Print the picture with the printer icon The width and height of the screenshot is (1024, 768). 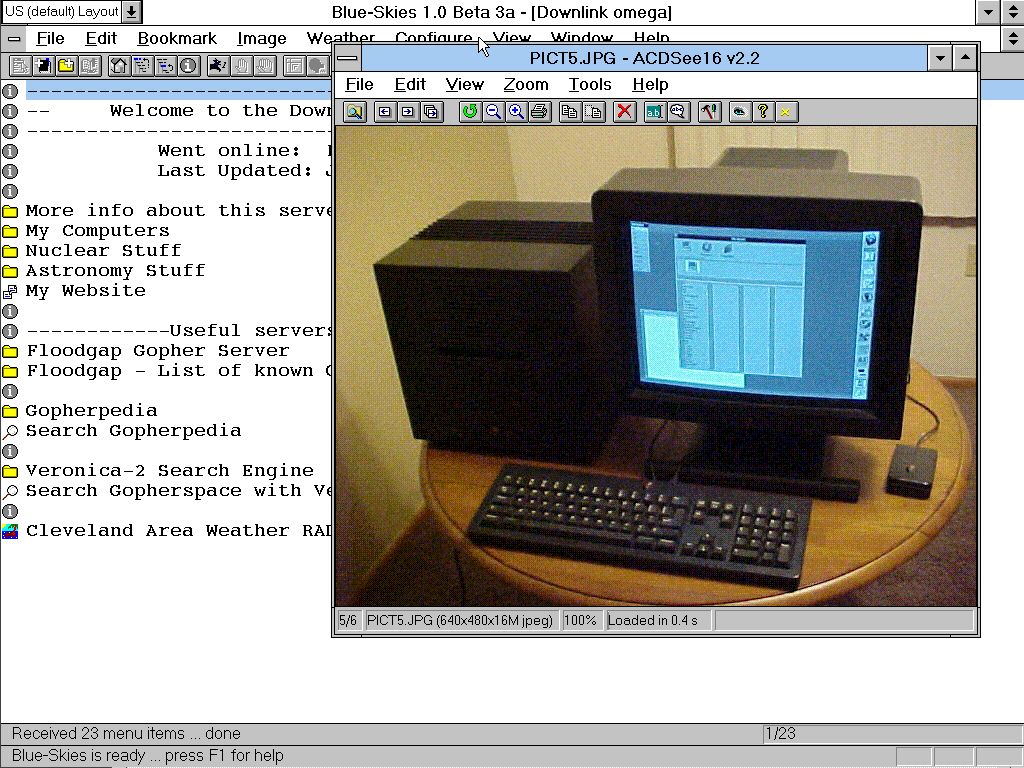(x=540, y=112)
